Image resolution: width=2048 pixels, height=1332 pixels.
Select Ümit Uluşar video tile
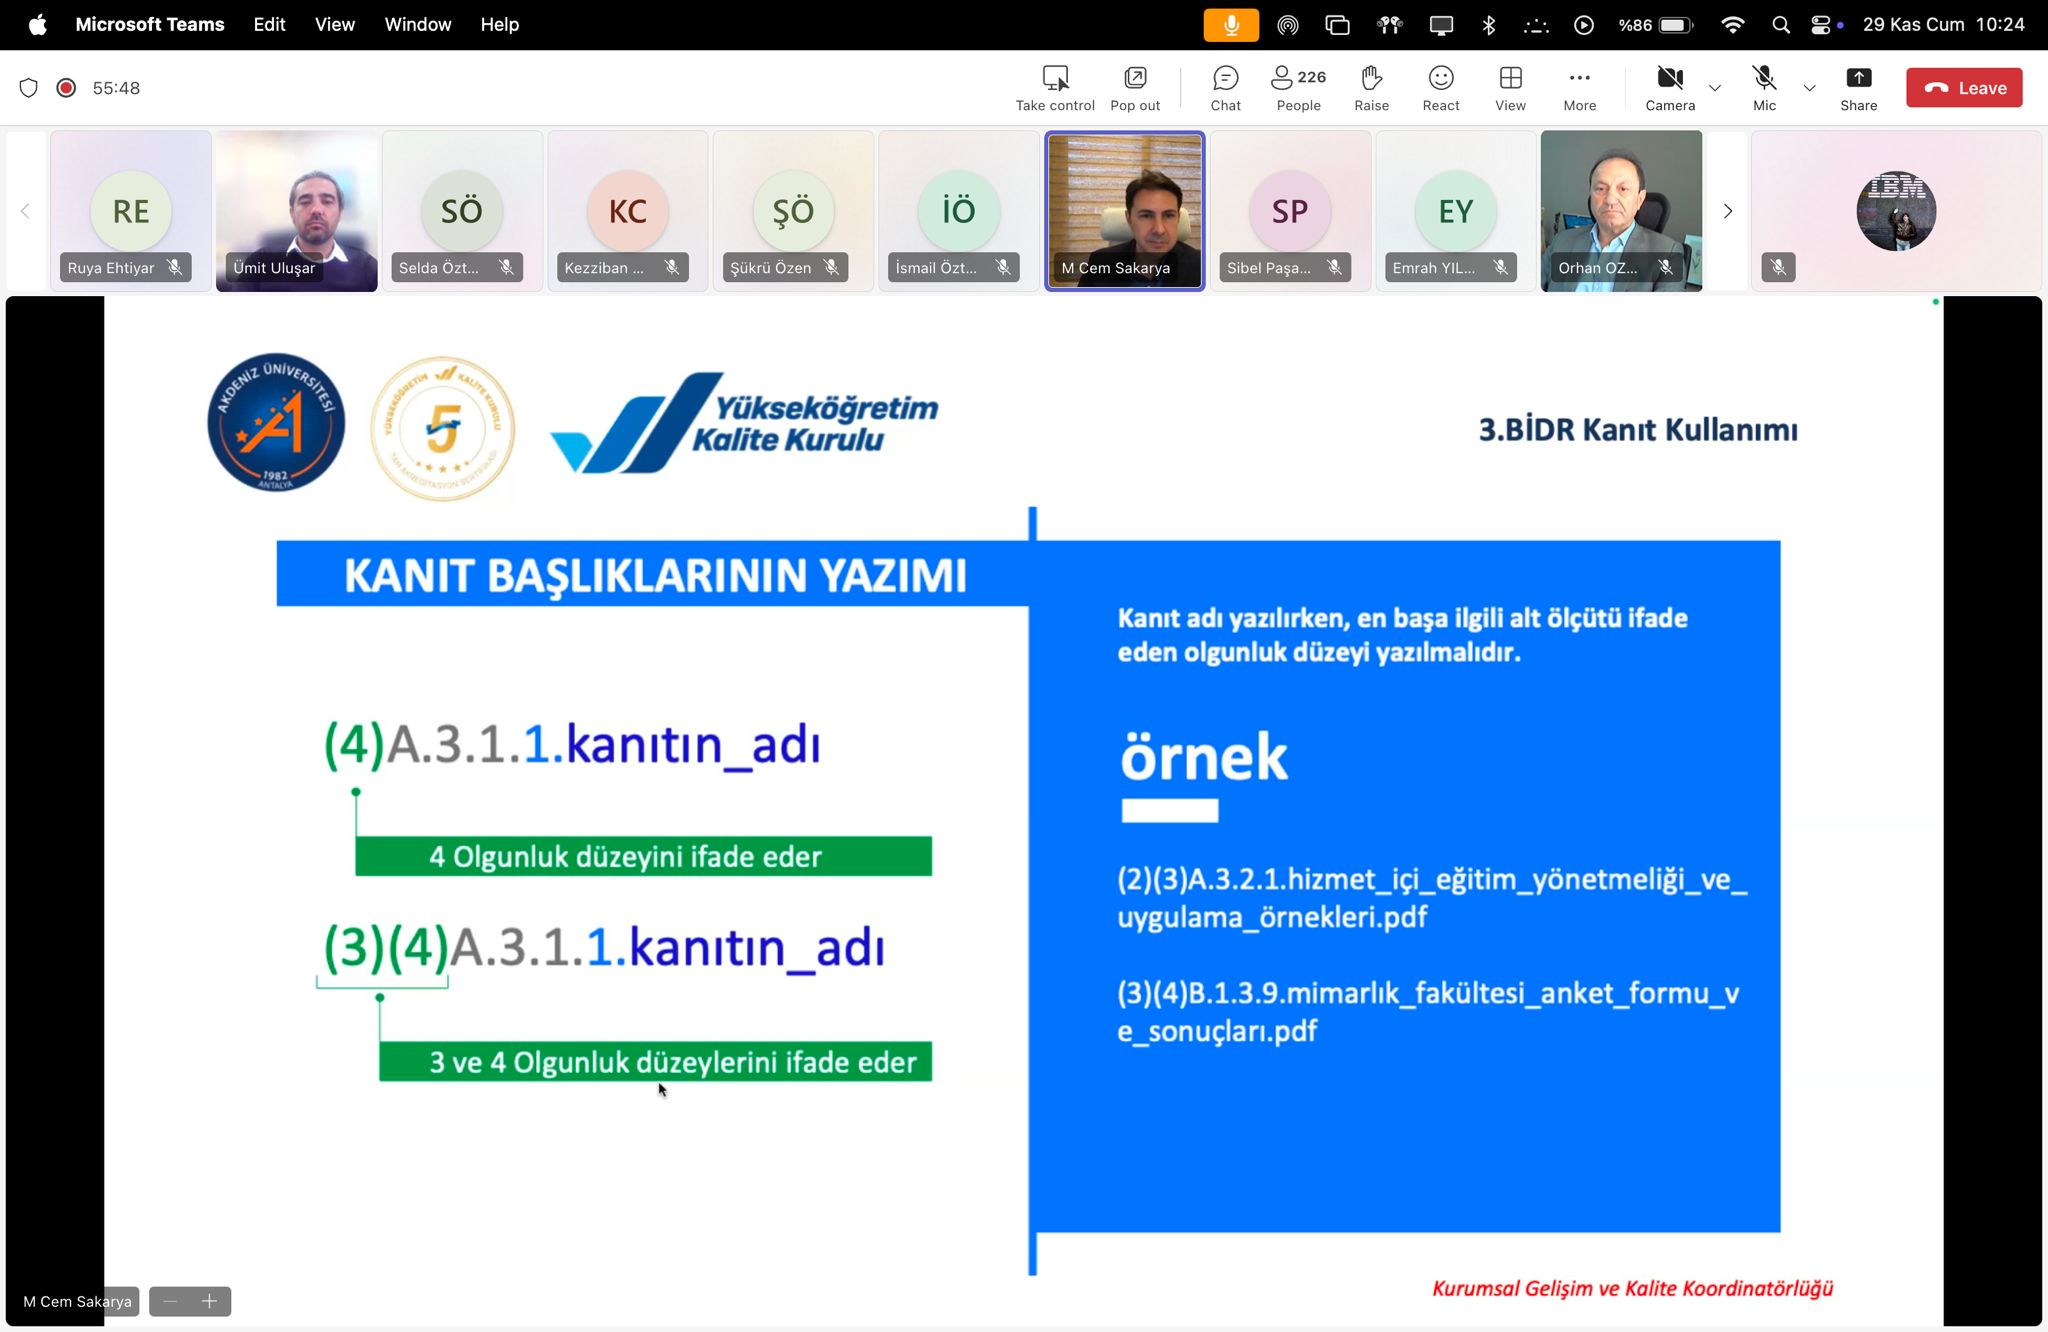point(297,211)
